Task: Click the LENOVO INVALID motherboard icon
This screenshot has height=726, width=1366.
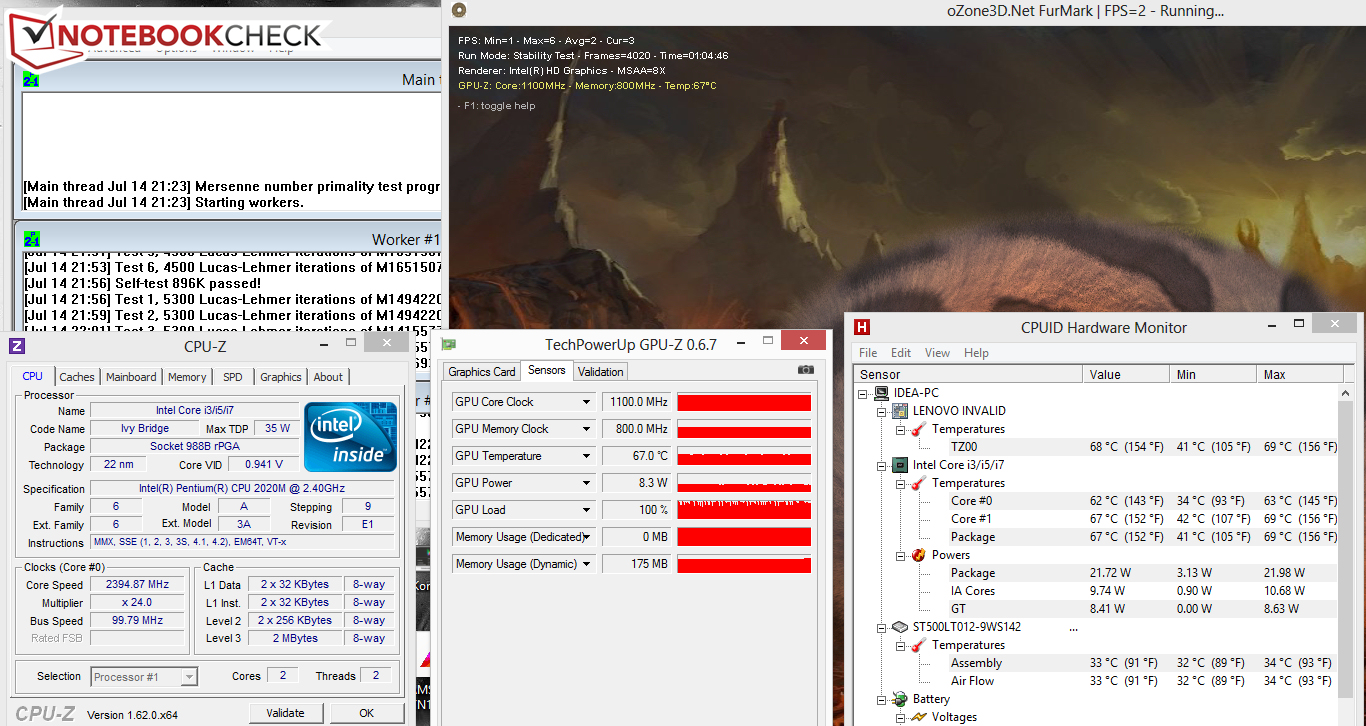Action: [900, 411]
